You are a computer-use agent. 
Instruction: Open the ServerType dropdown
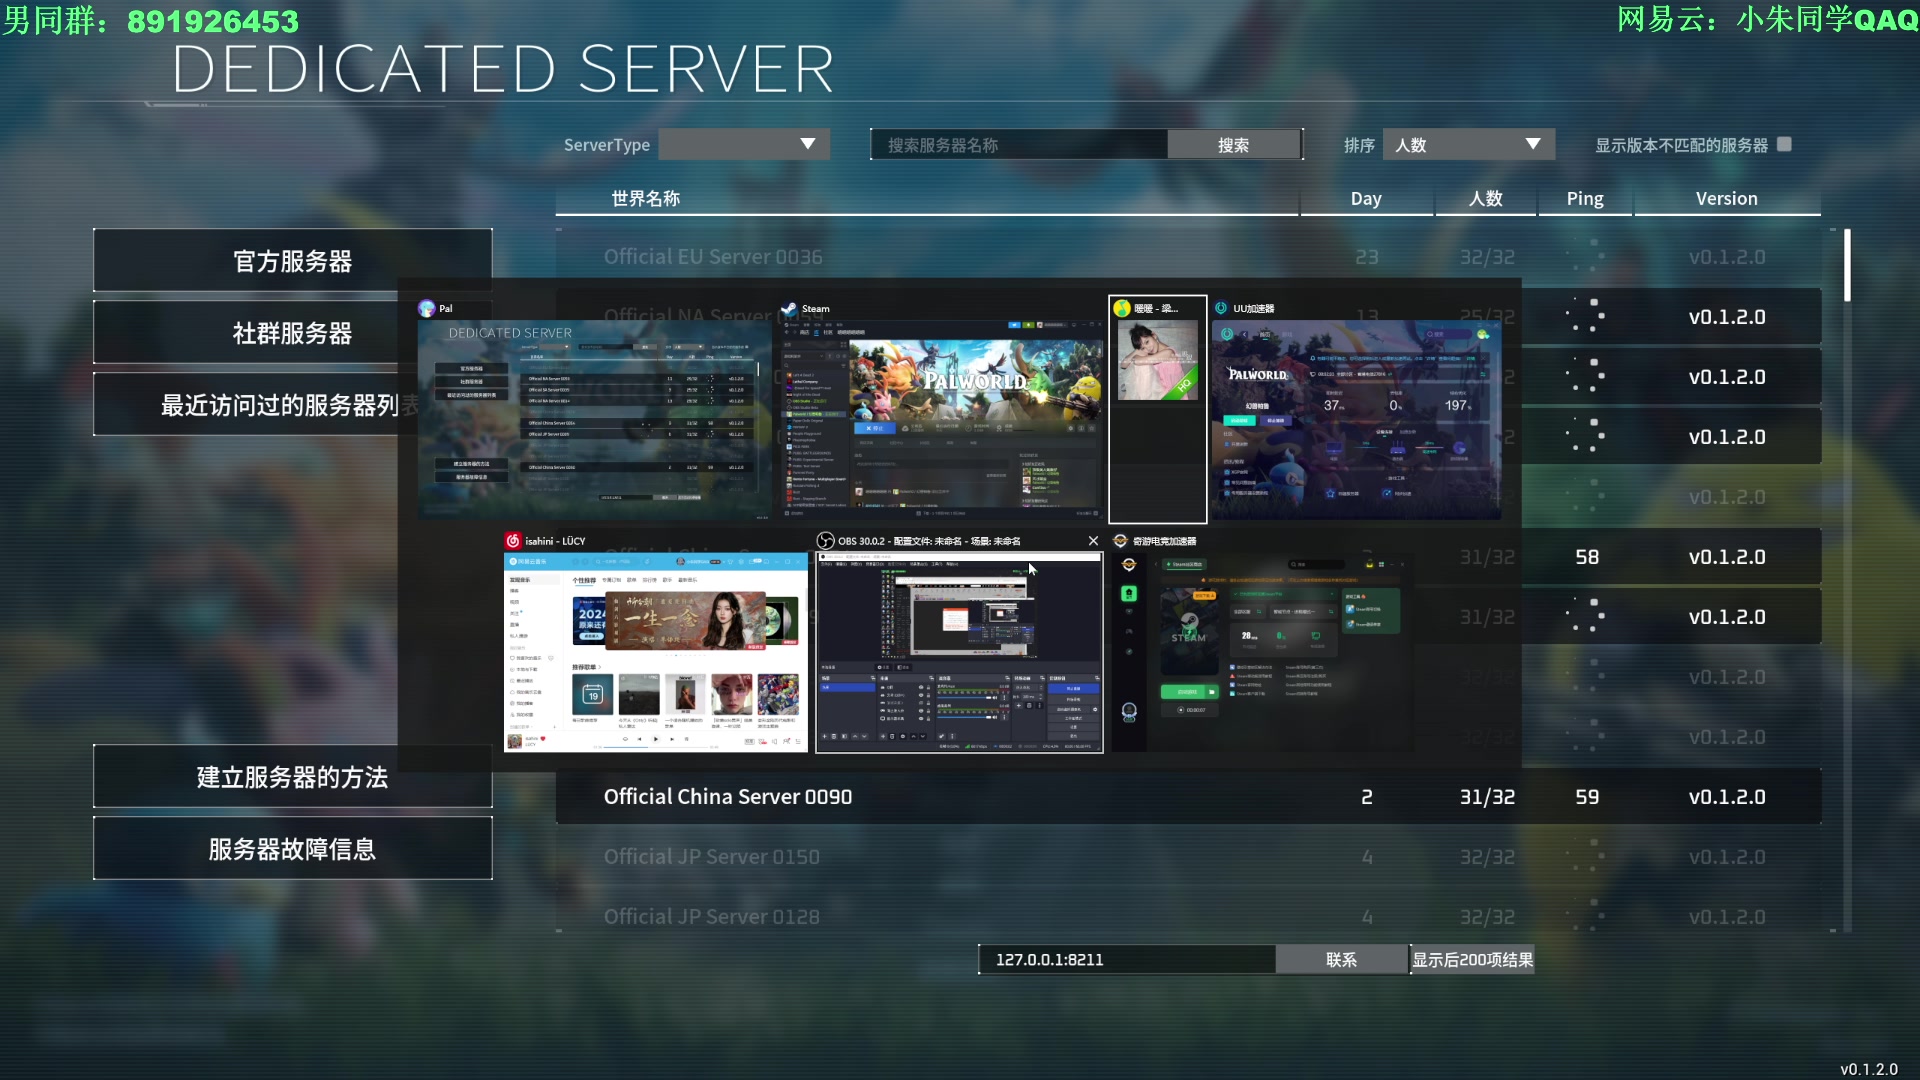pos(744,145)
